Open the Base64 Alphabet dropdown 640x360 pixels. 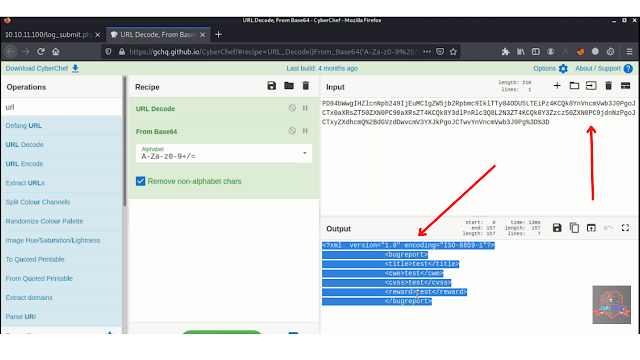coord(224,153)
